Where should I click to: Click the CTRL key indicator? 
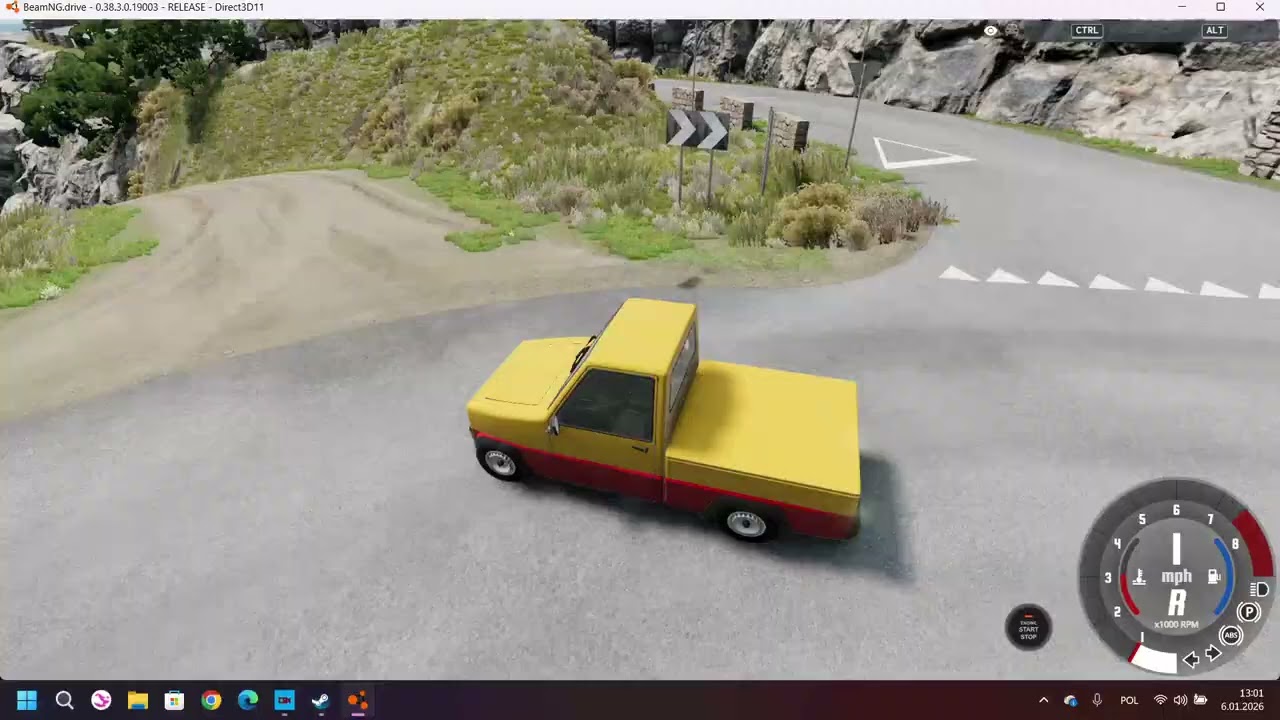[x=1087, y=30]
